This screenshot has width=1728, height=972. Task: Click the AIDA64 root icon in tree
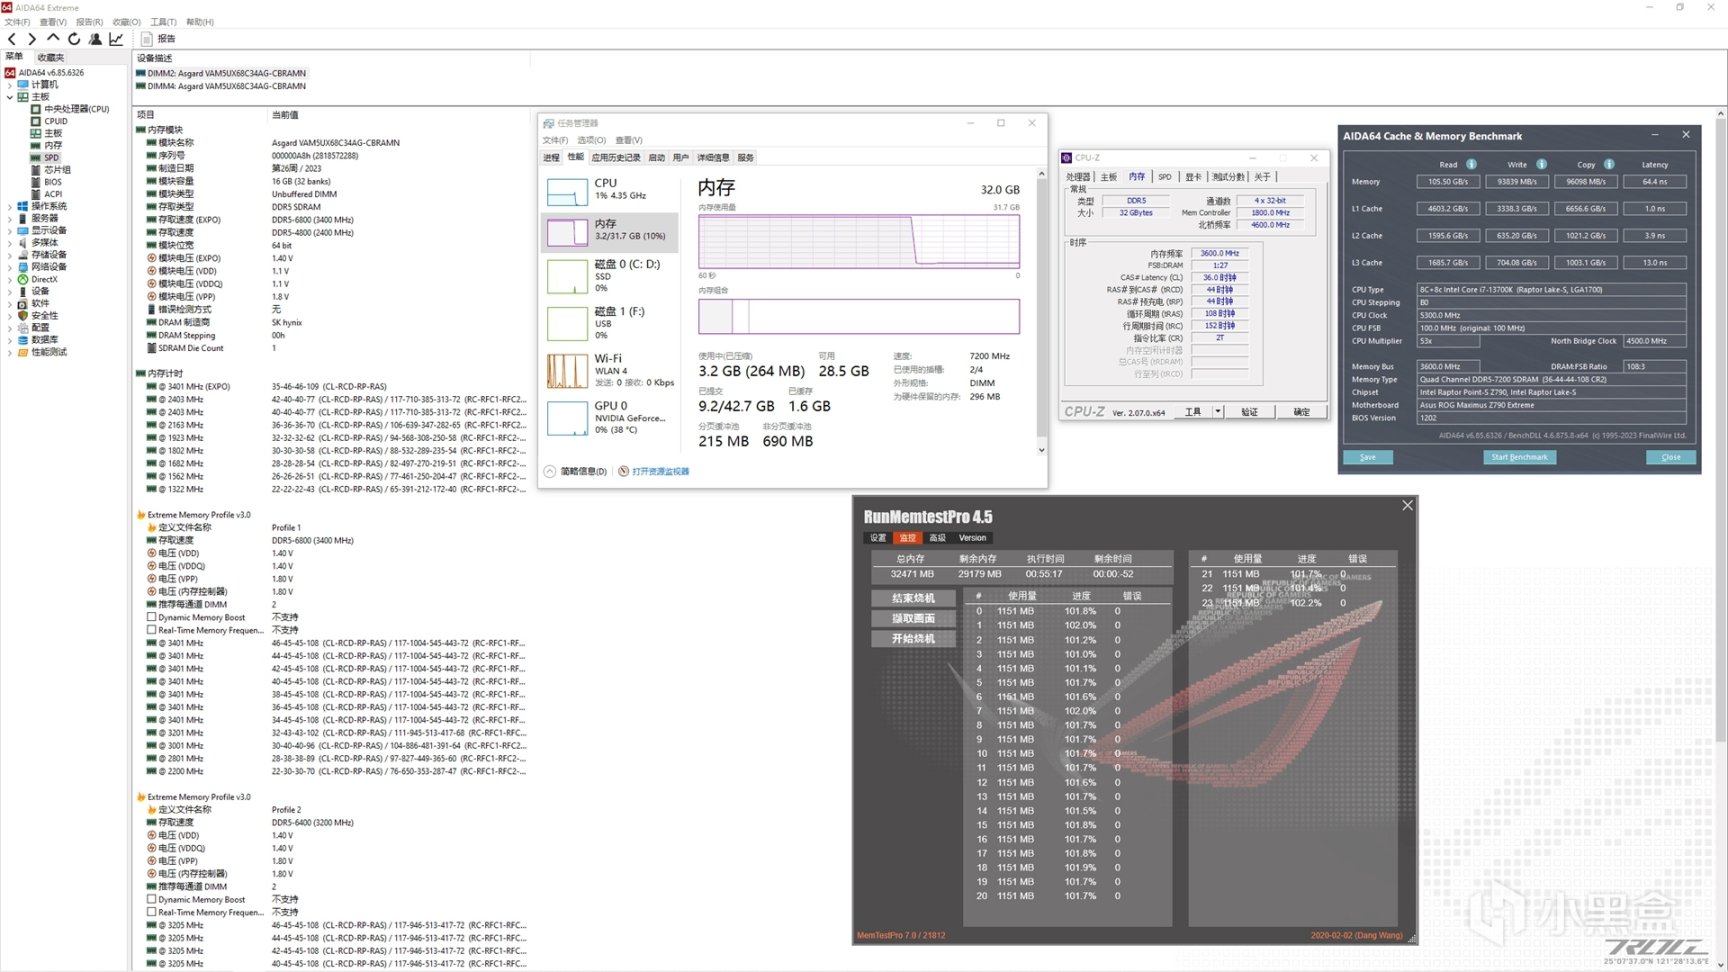pyautogui.click(x=11, y=72)
